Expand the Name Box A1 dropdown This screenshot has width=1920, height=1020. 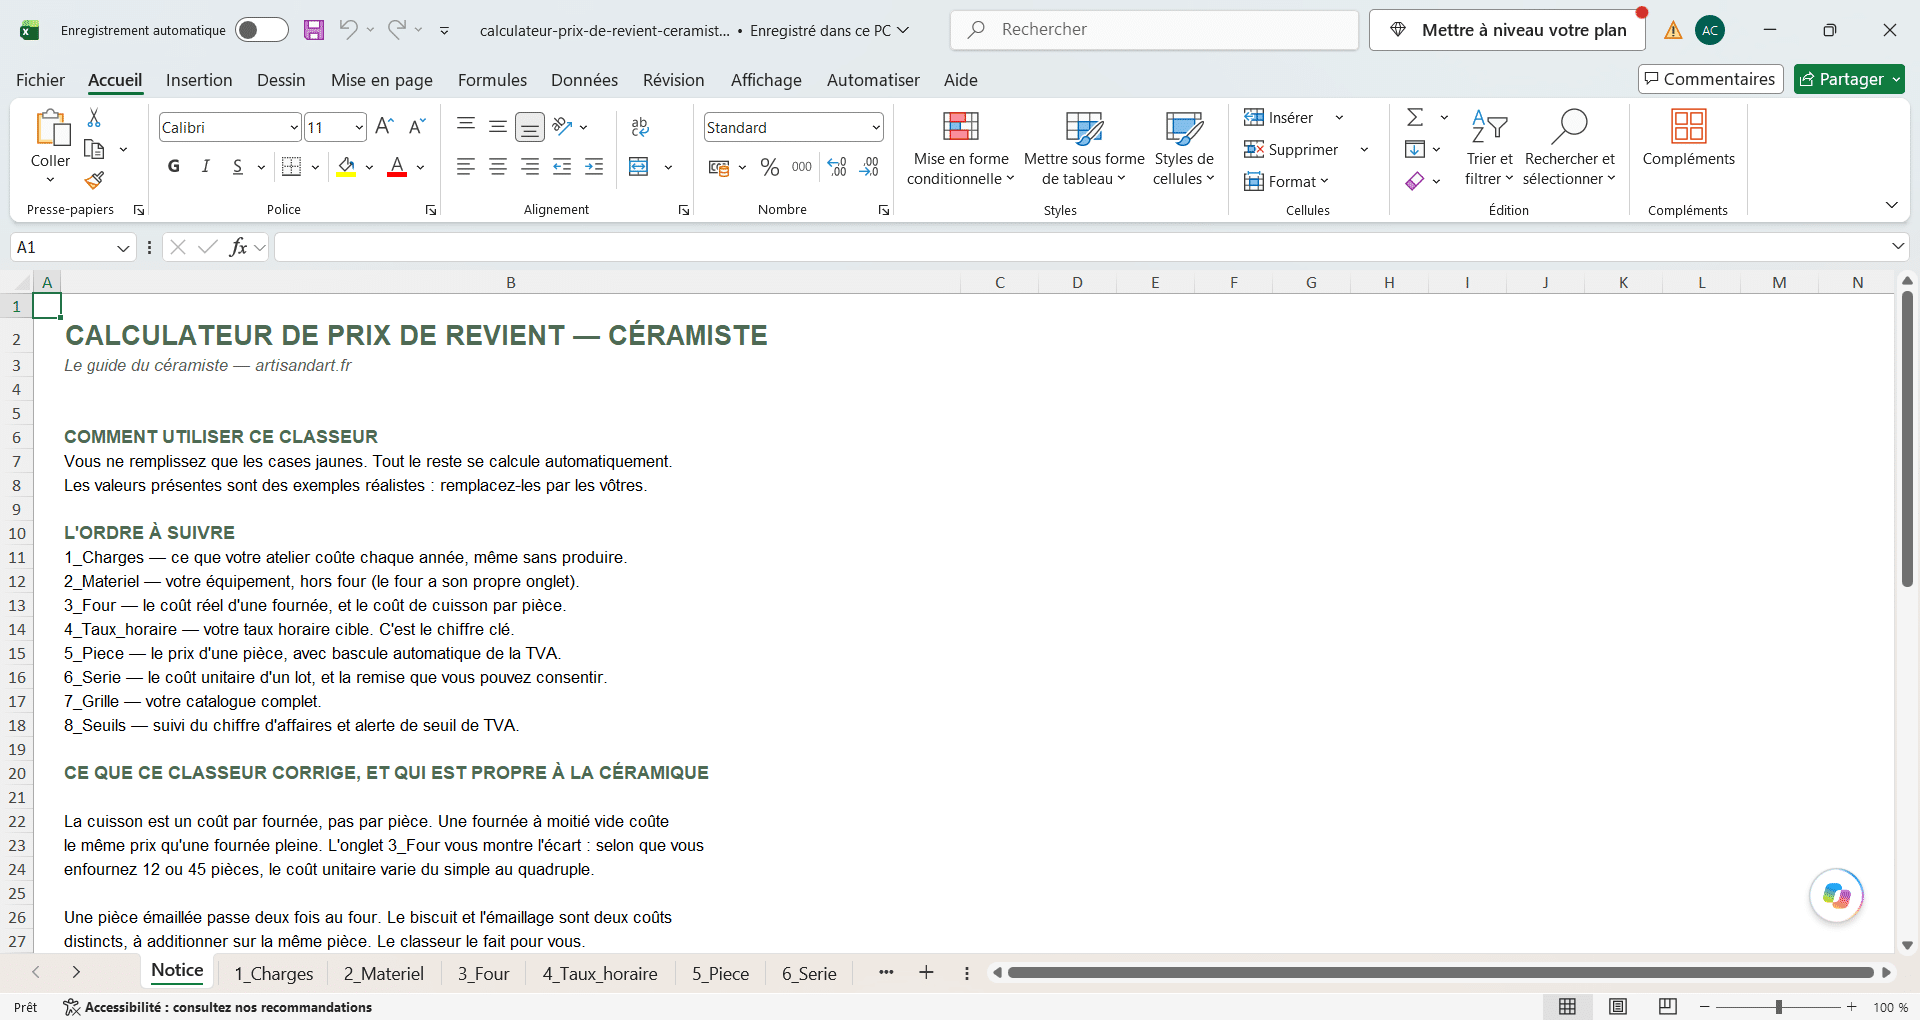click(x=123, y=247)
